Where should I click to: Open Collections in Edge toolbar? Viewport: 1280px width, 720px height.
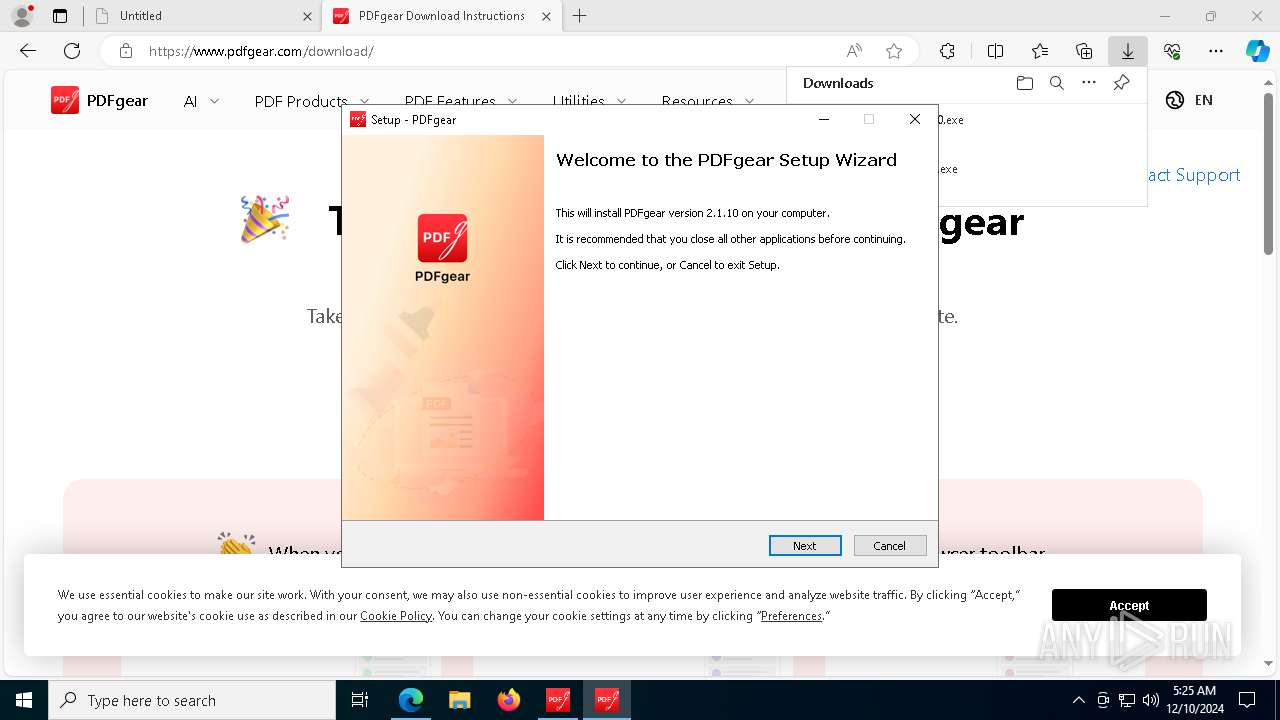(1084, 51)
